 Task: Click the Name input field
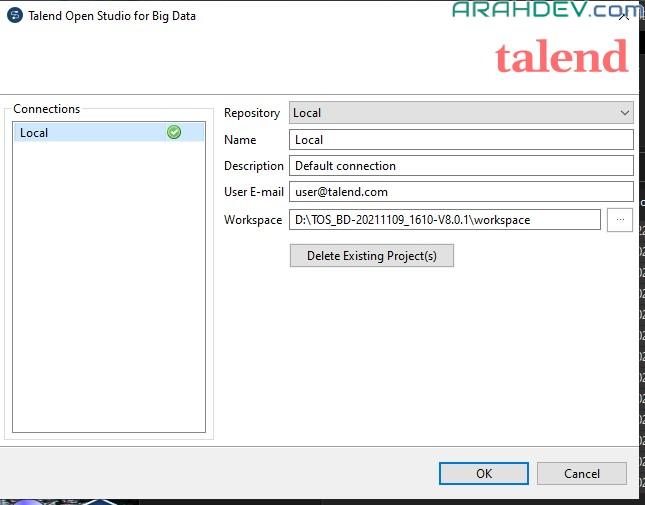[460, 140]
